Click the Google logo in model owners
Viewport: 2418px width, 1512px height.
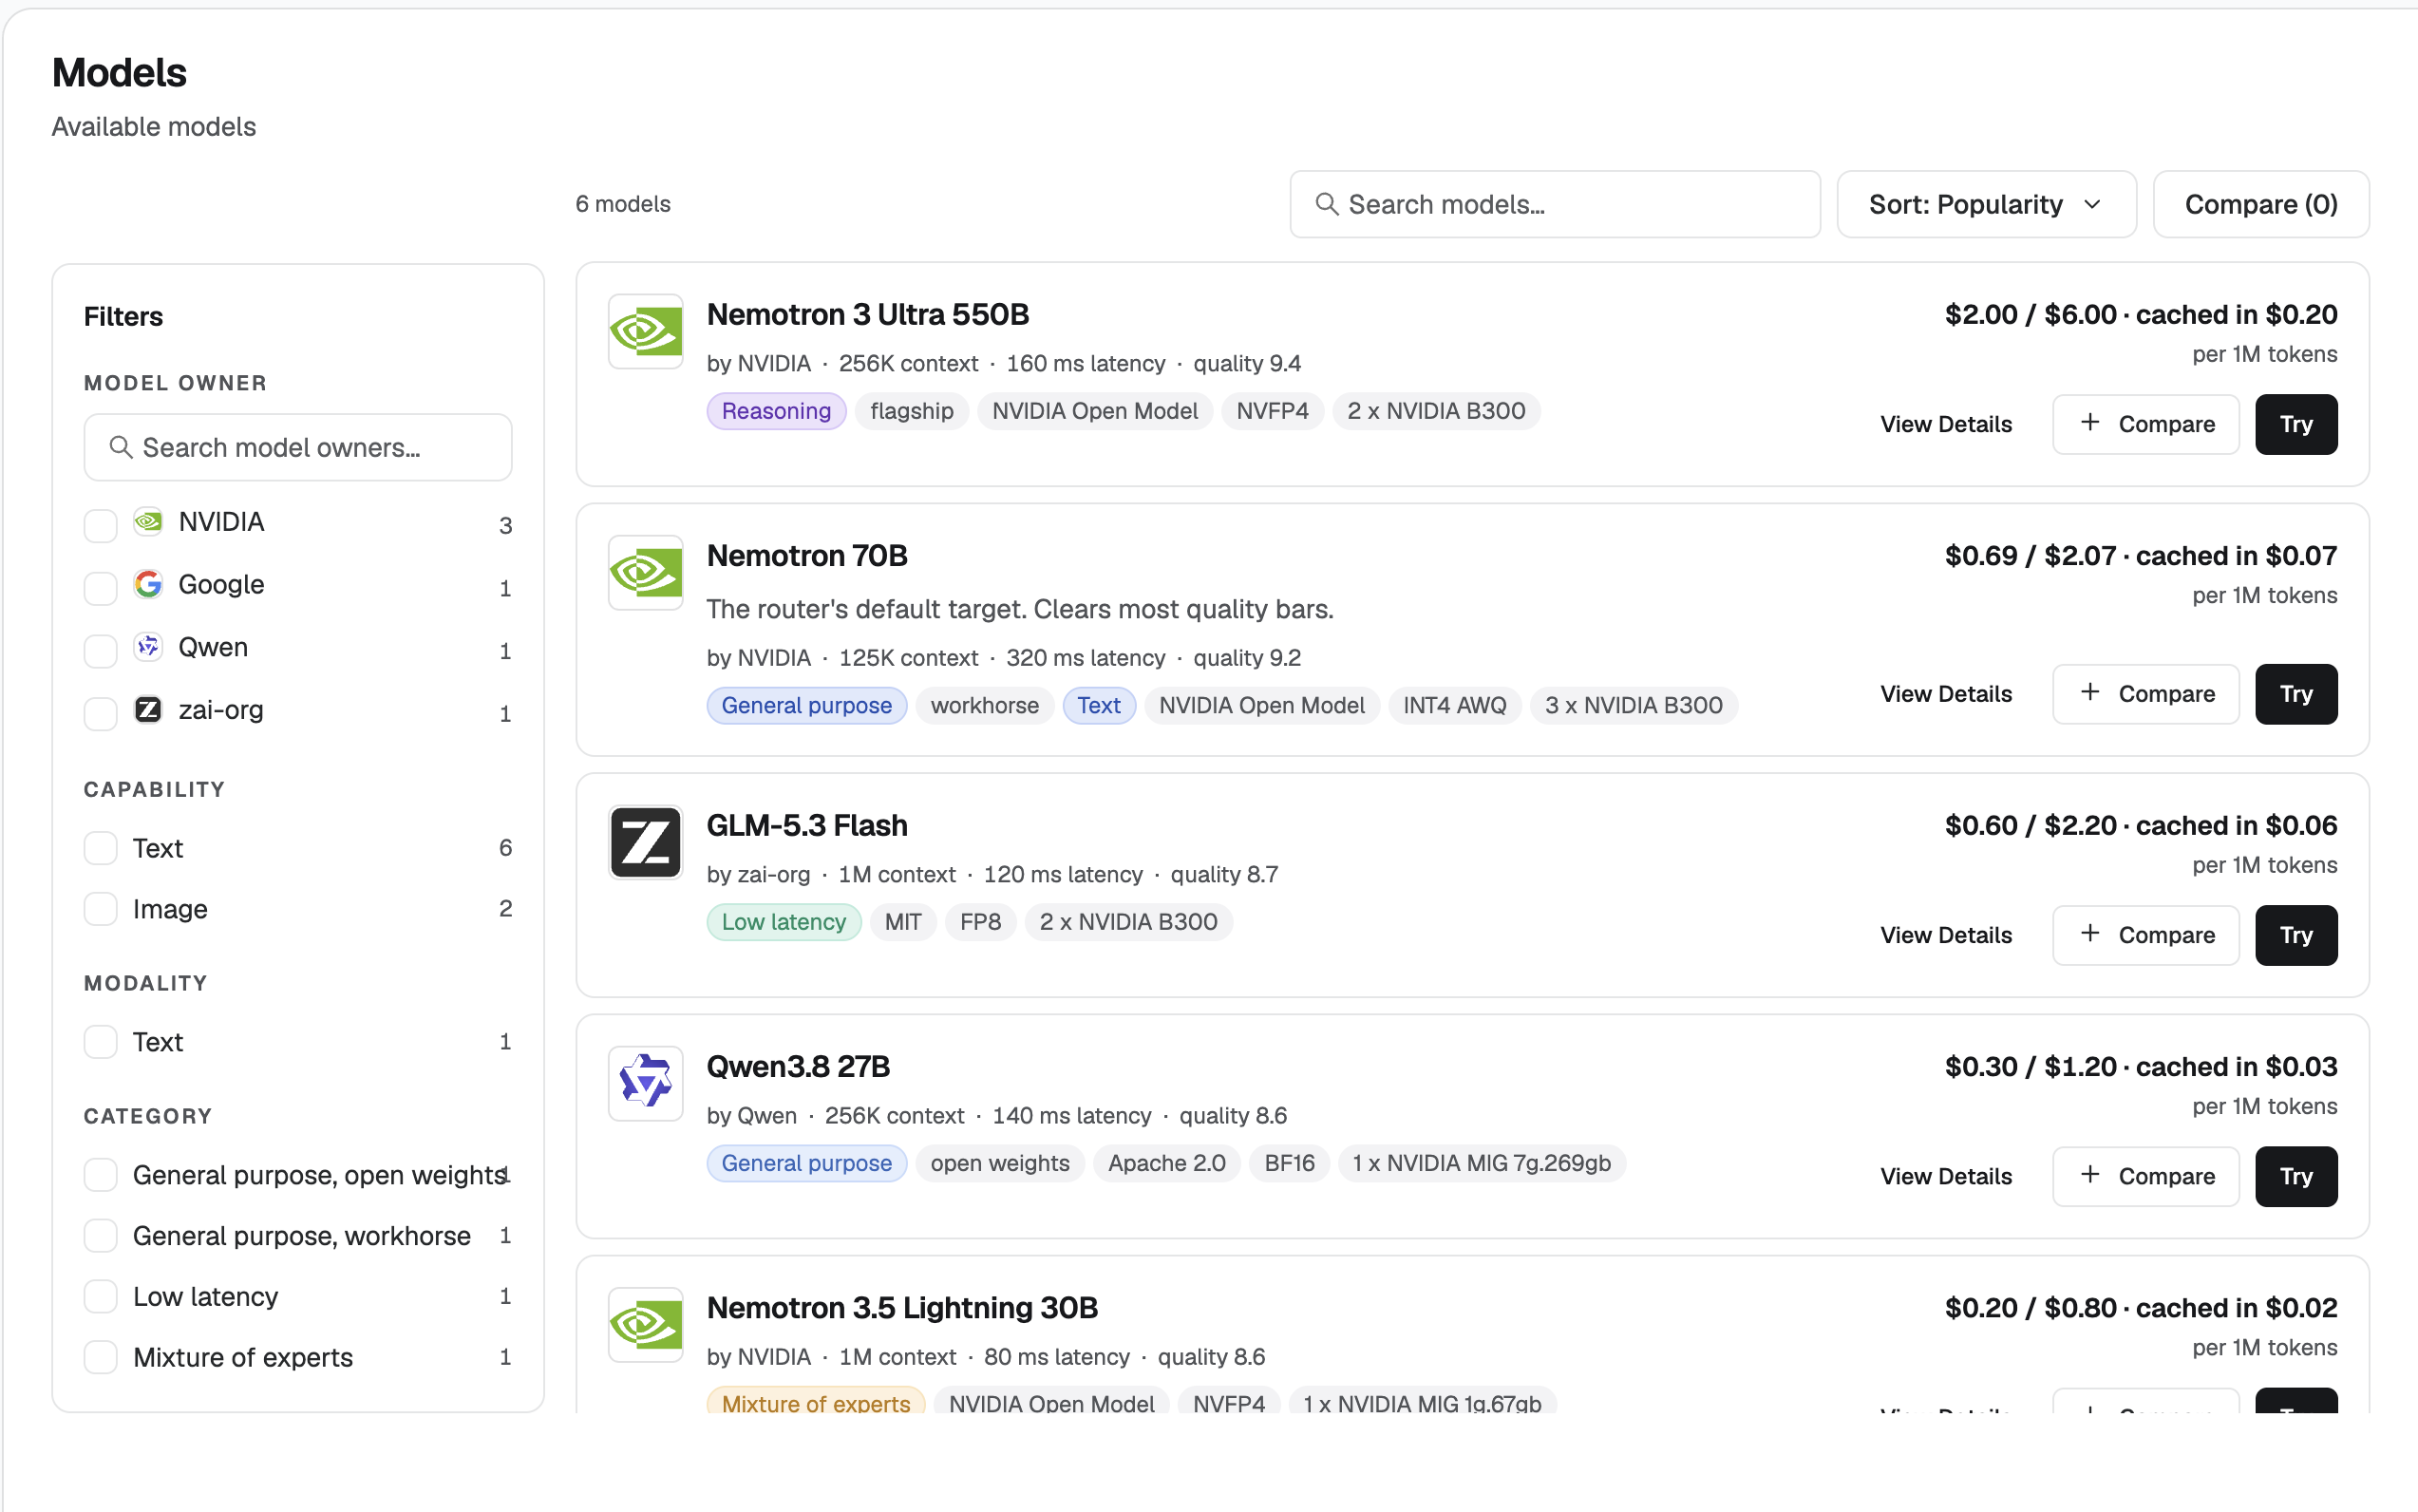tap(148, 584)
